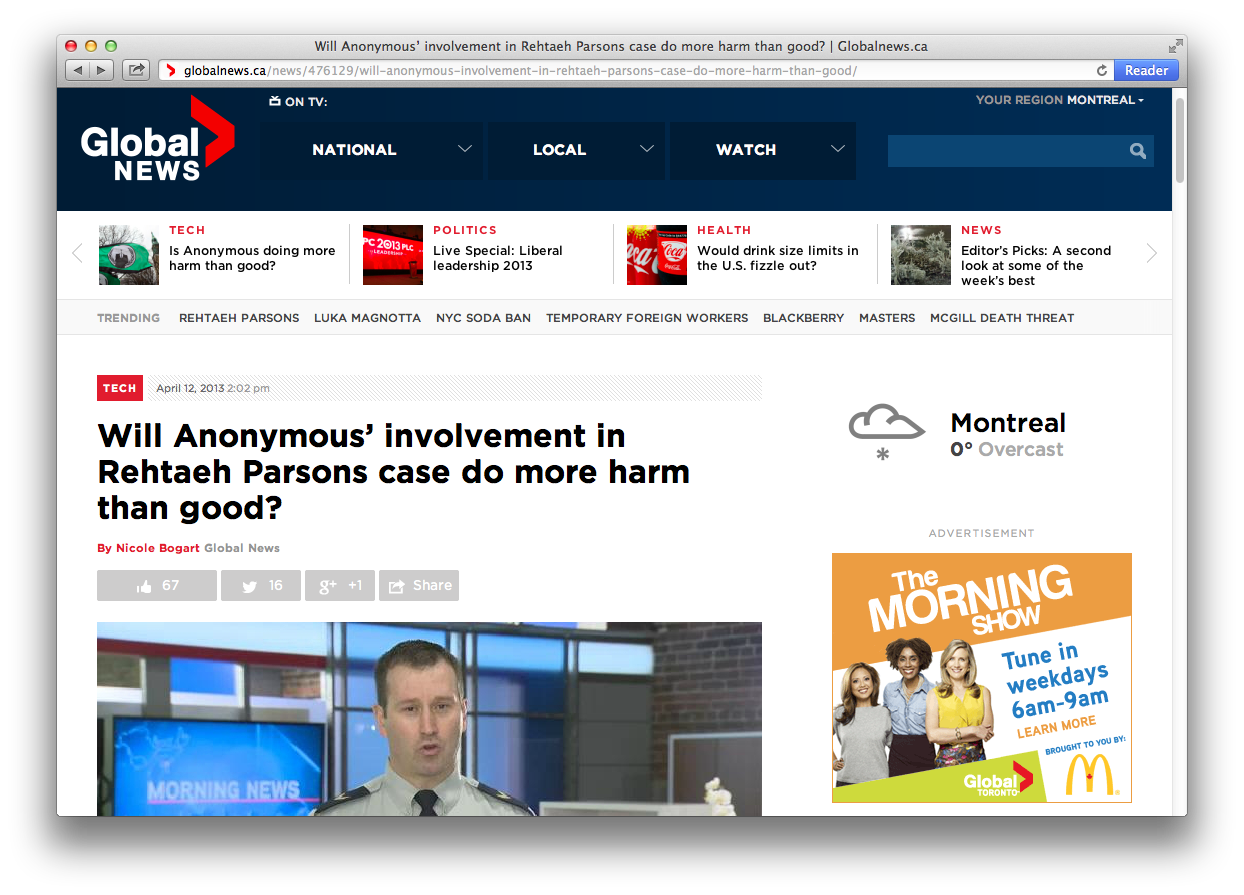Click the Global News logo
Image resolution: width=1244 pixels, height=895 pixels.
(157, 140)
